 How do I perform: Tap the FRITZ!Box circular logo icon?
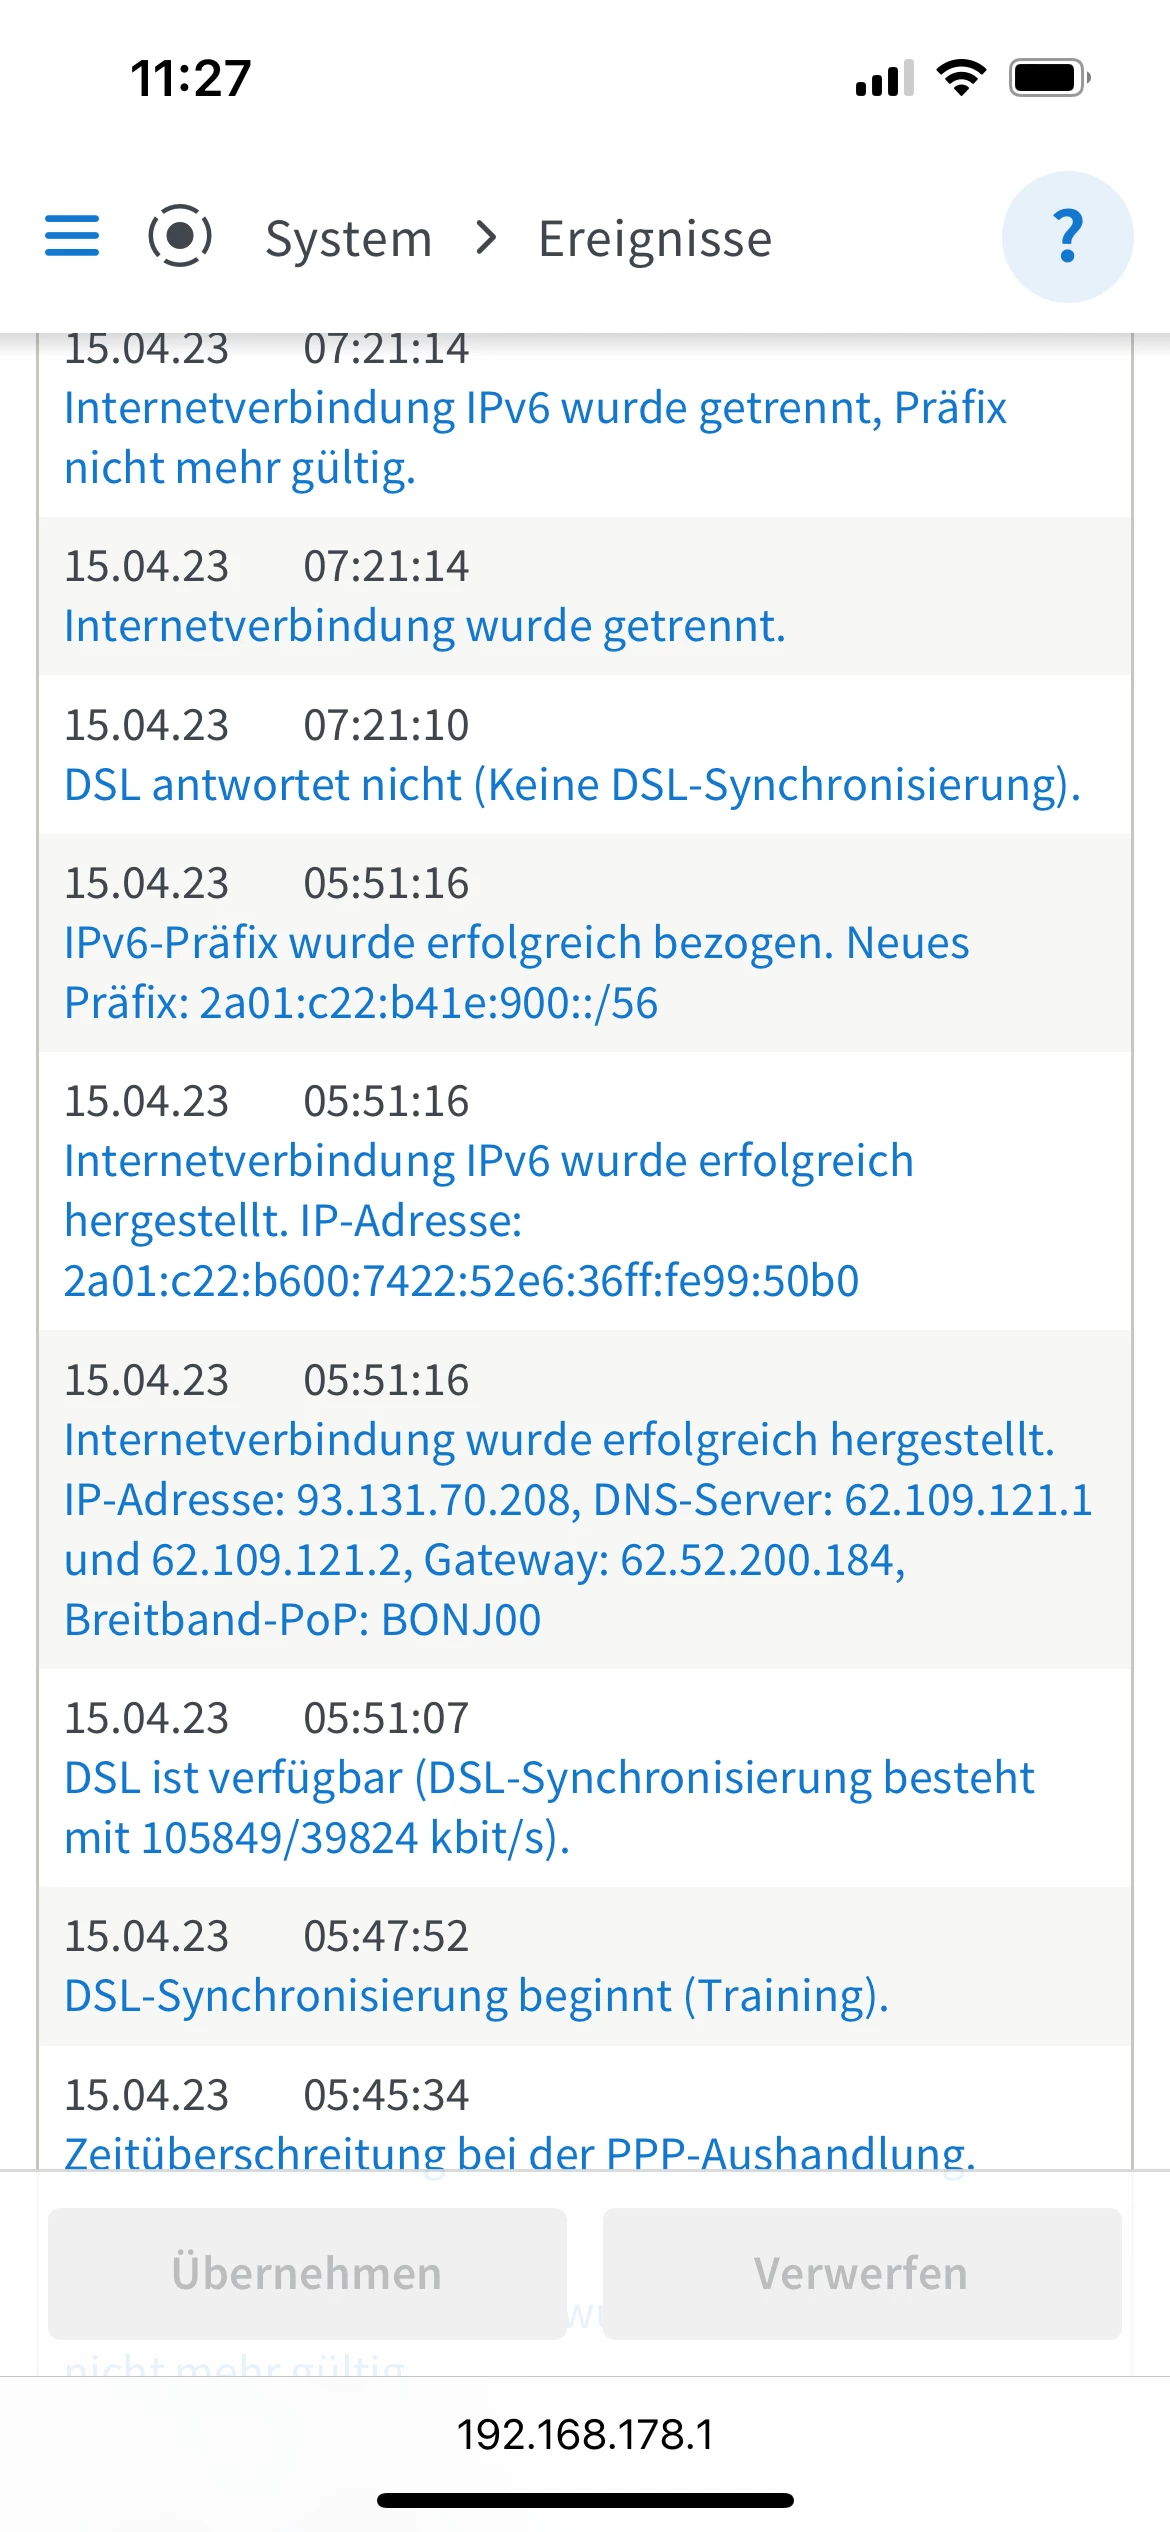(x=180, y=236)
